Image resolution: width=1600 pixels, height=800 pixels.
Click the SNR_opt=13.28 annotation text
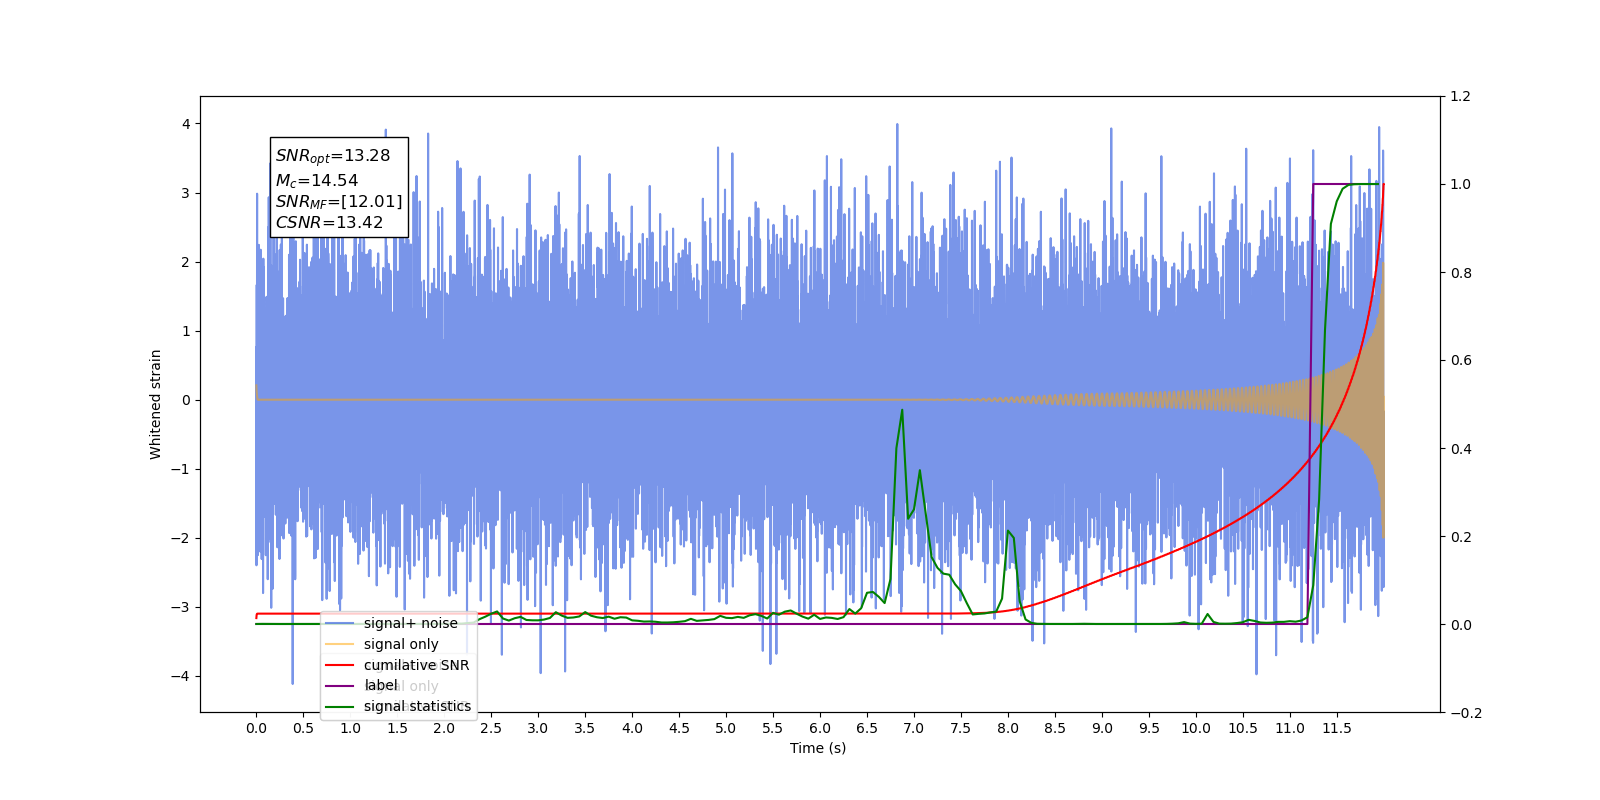333,156
